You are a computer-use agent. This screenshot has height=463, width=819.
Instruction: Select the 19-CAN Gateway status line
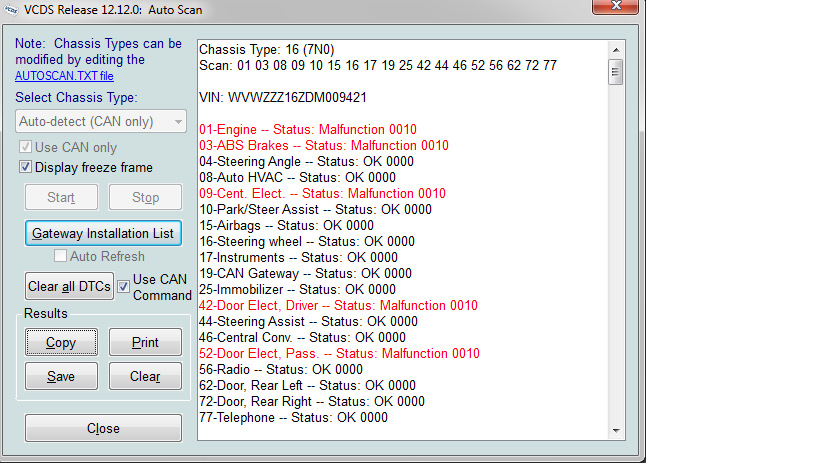305,273
